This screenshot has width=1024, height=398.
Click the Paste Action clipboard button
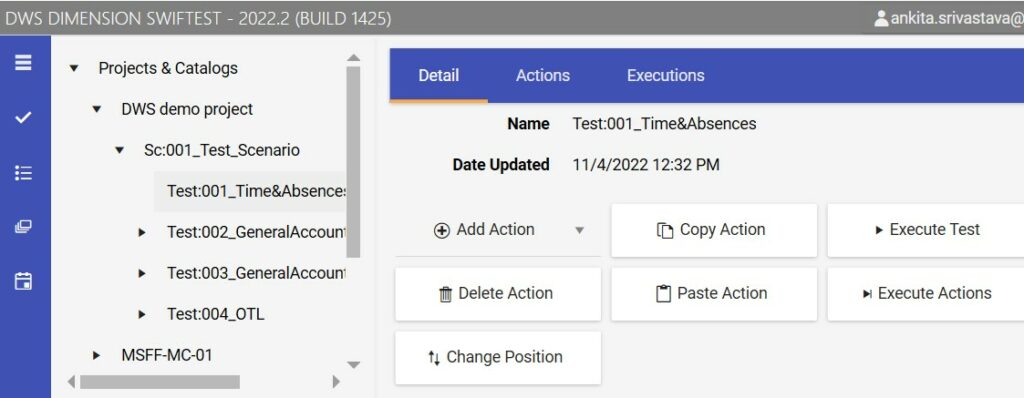pyautogui.click(x=714, y=294)
